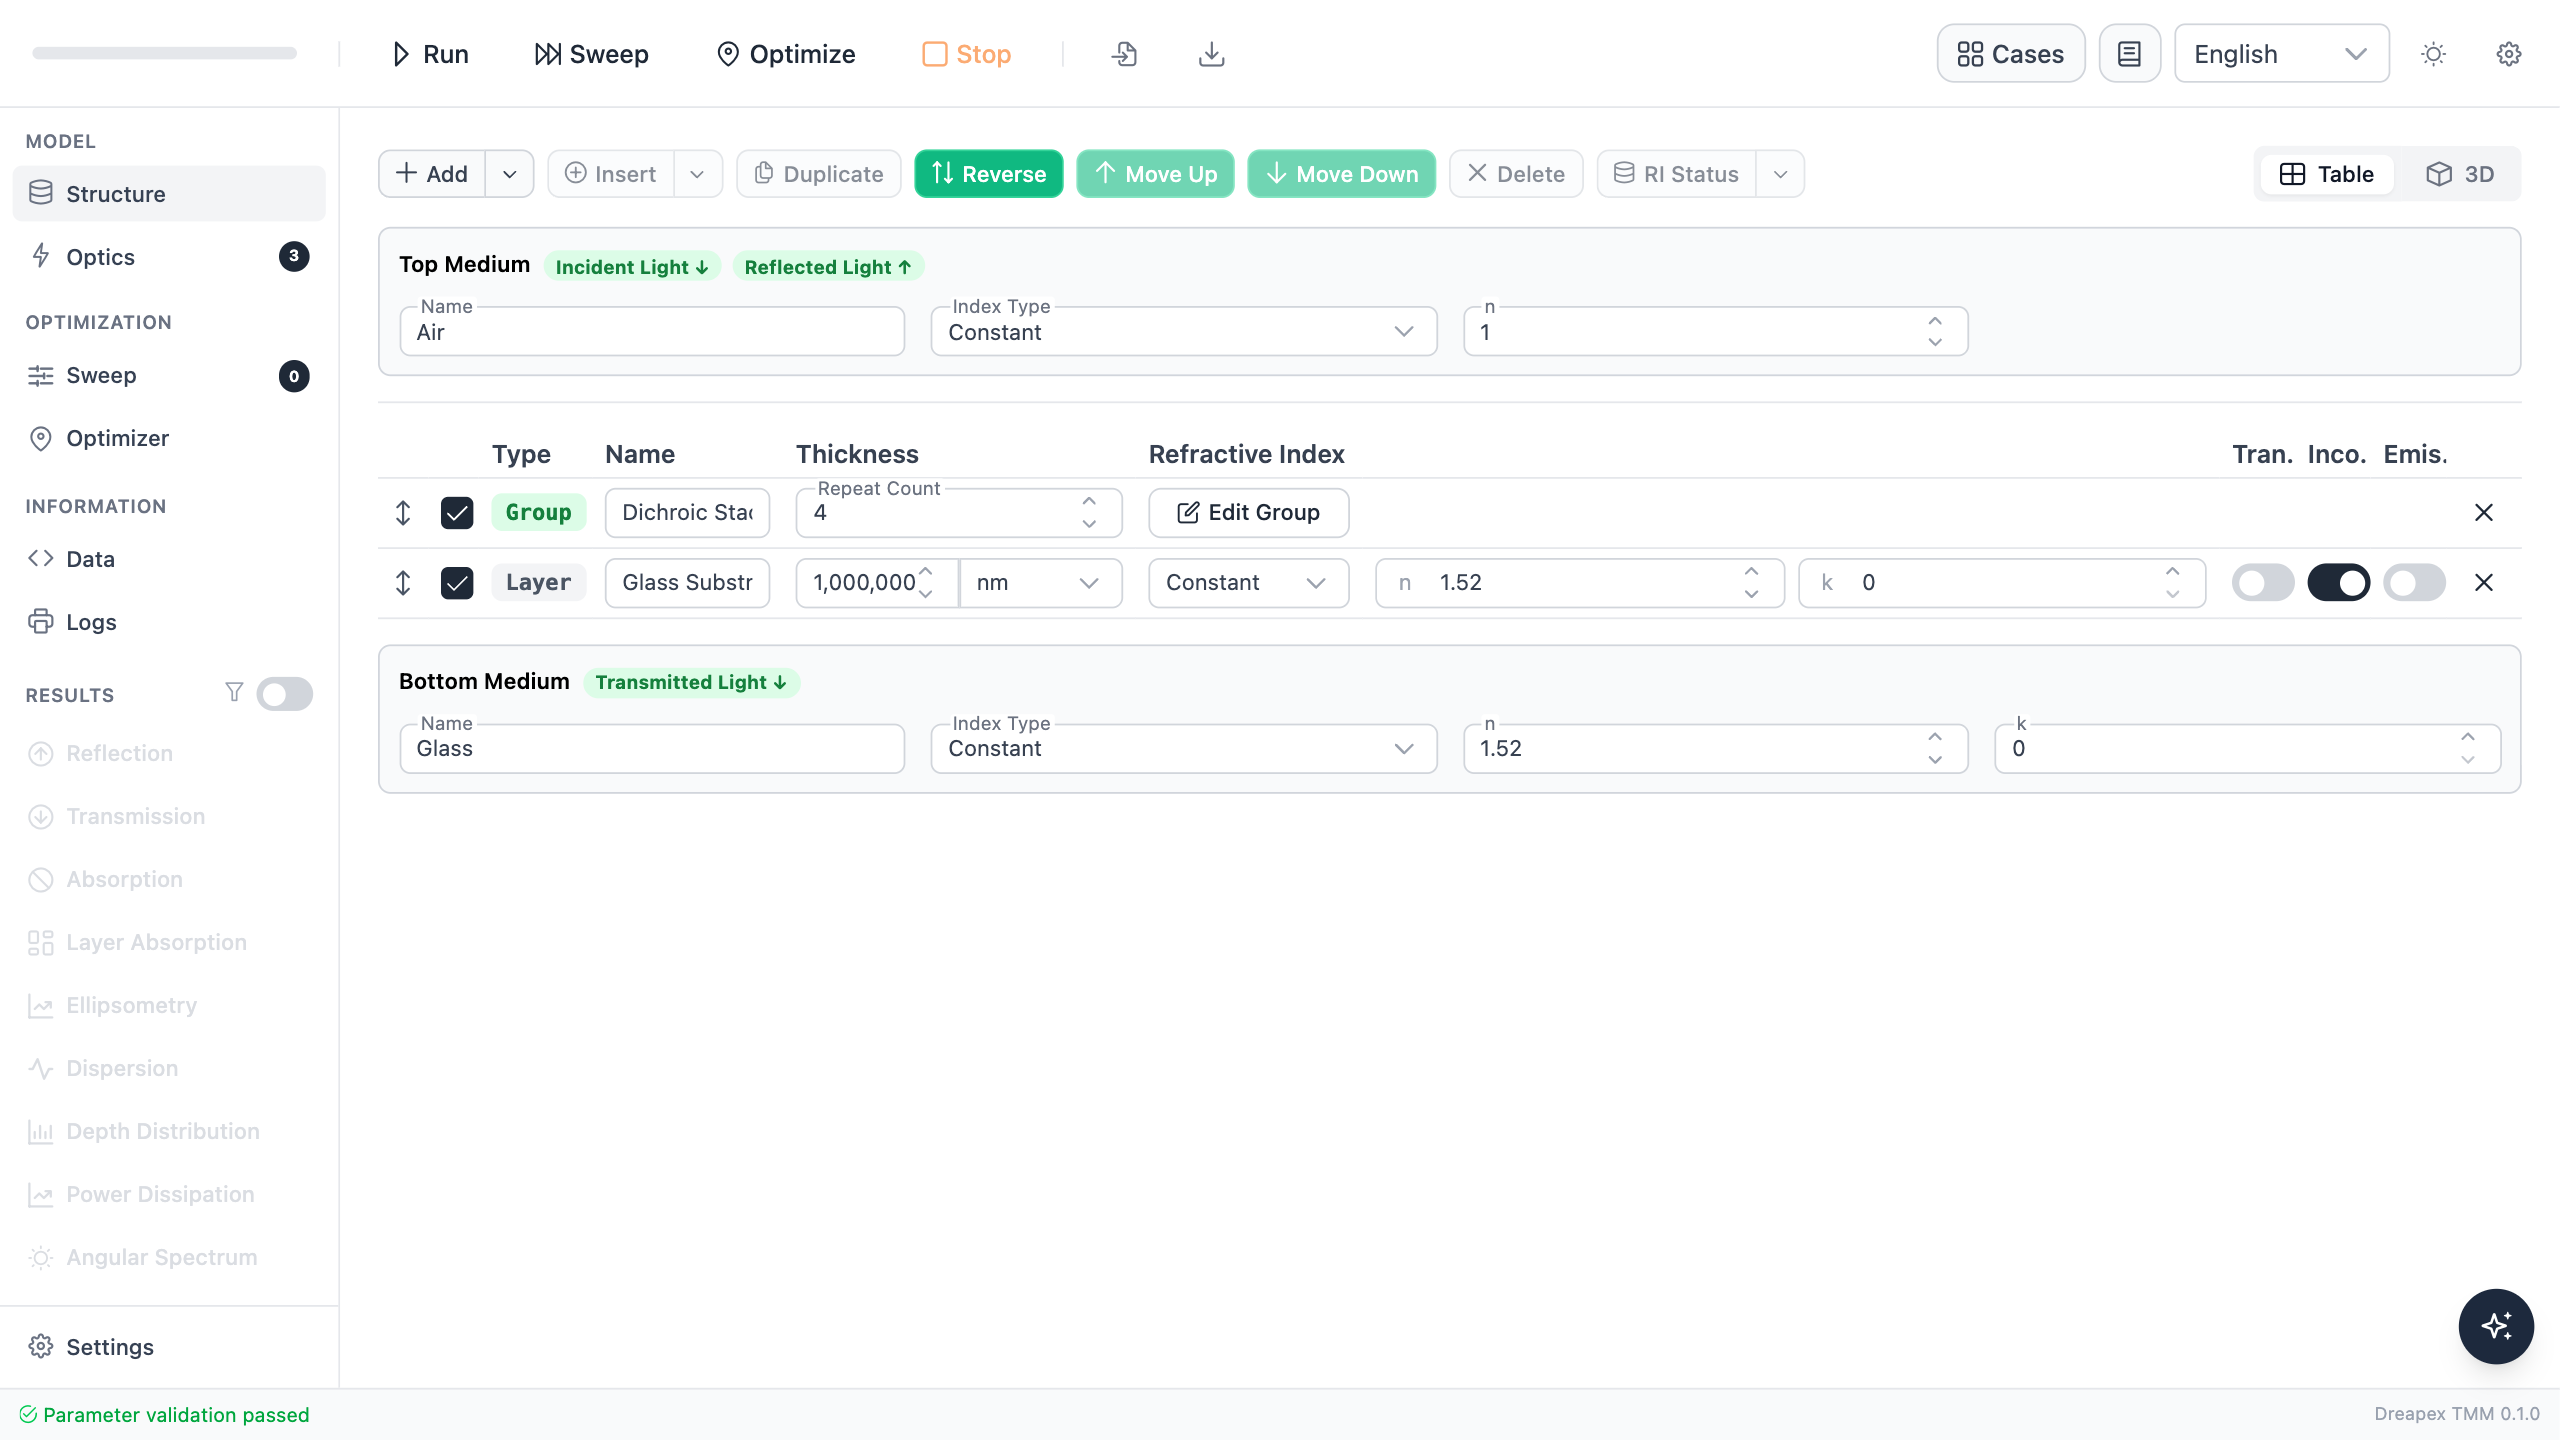
Task: Click the download export icon
Action: [1211, 54]
